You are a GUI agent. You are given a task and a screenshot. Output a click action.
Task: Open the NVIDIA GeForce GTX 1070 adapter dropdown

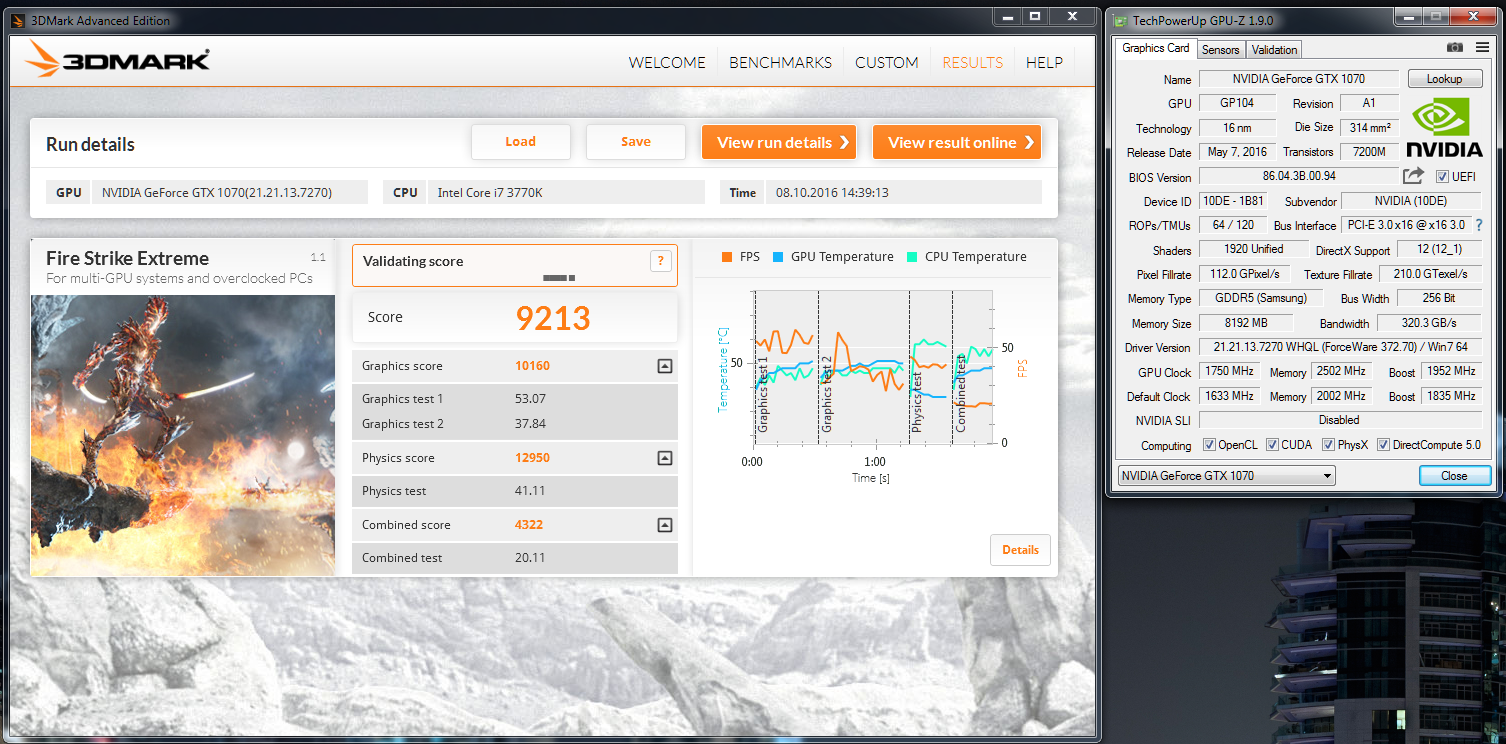pyautogui.click(x=1226, y=476)
